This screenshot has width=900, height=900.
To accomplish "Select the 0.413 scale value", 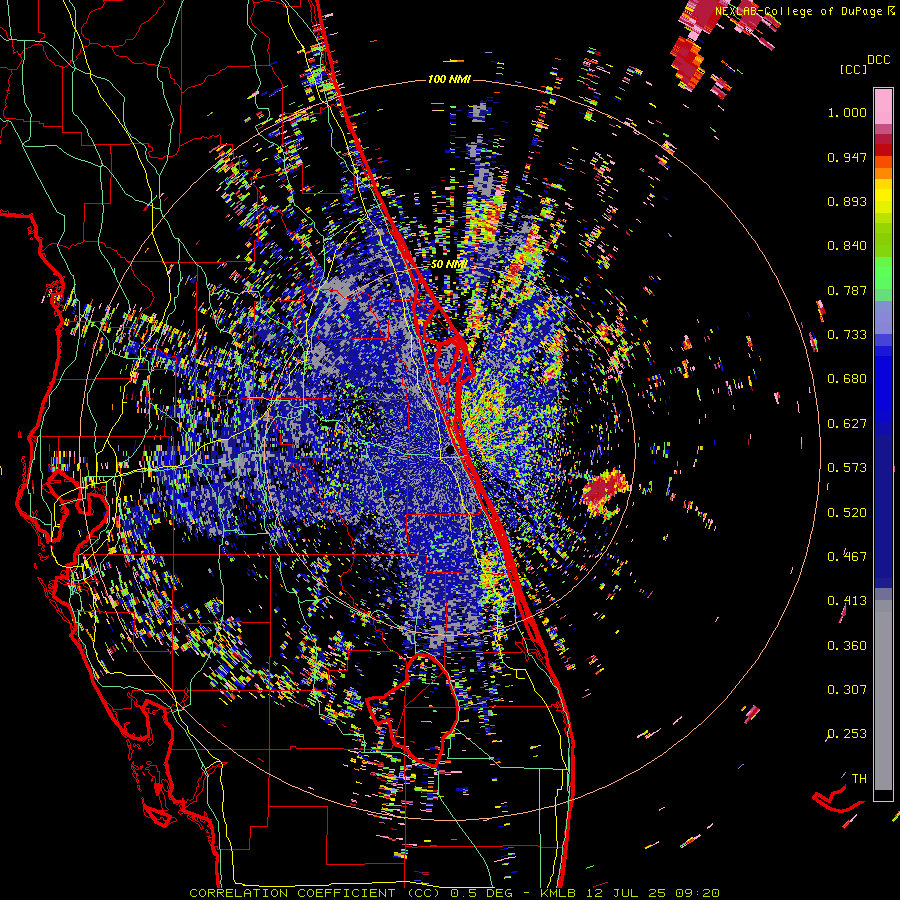I will point(847,601).
